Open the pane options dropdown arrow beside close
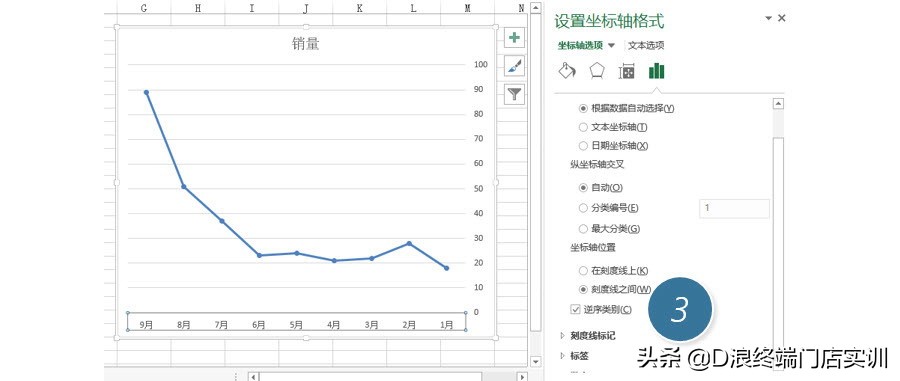Image resolution: width=900 pixels, height=381 pixels. (769, 18)
